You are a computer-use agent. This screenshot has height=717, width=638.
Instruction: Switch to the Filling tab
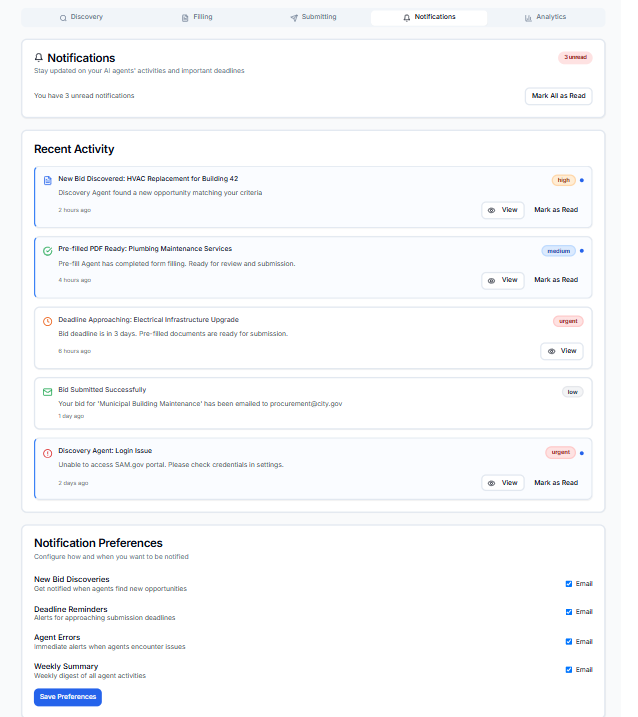(x=197, y=17)
